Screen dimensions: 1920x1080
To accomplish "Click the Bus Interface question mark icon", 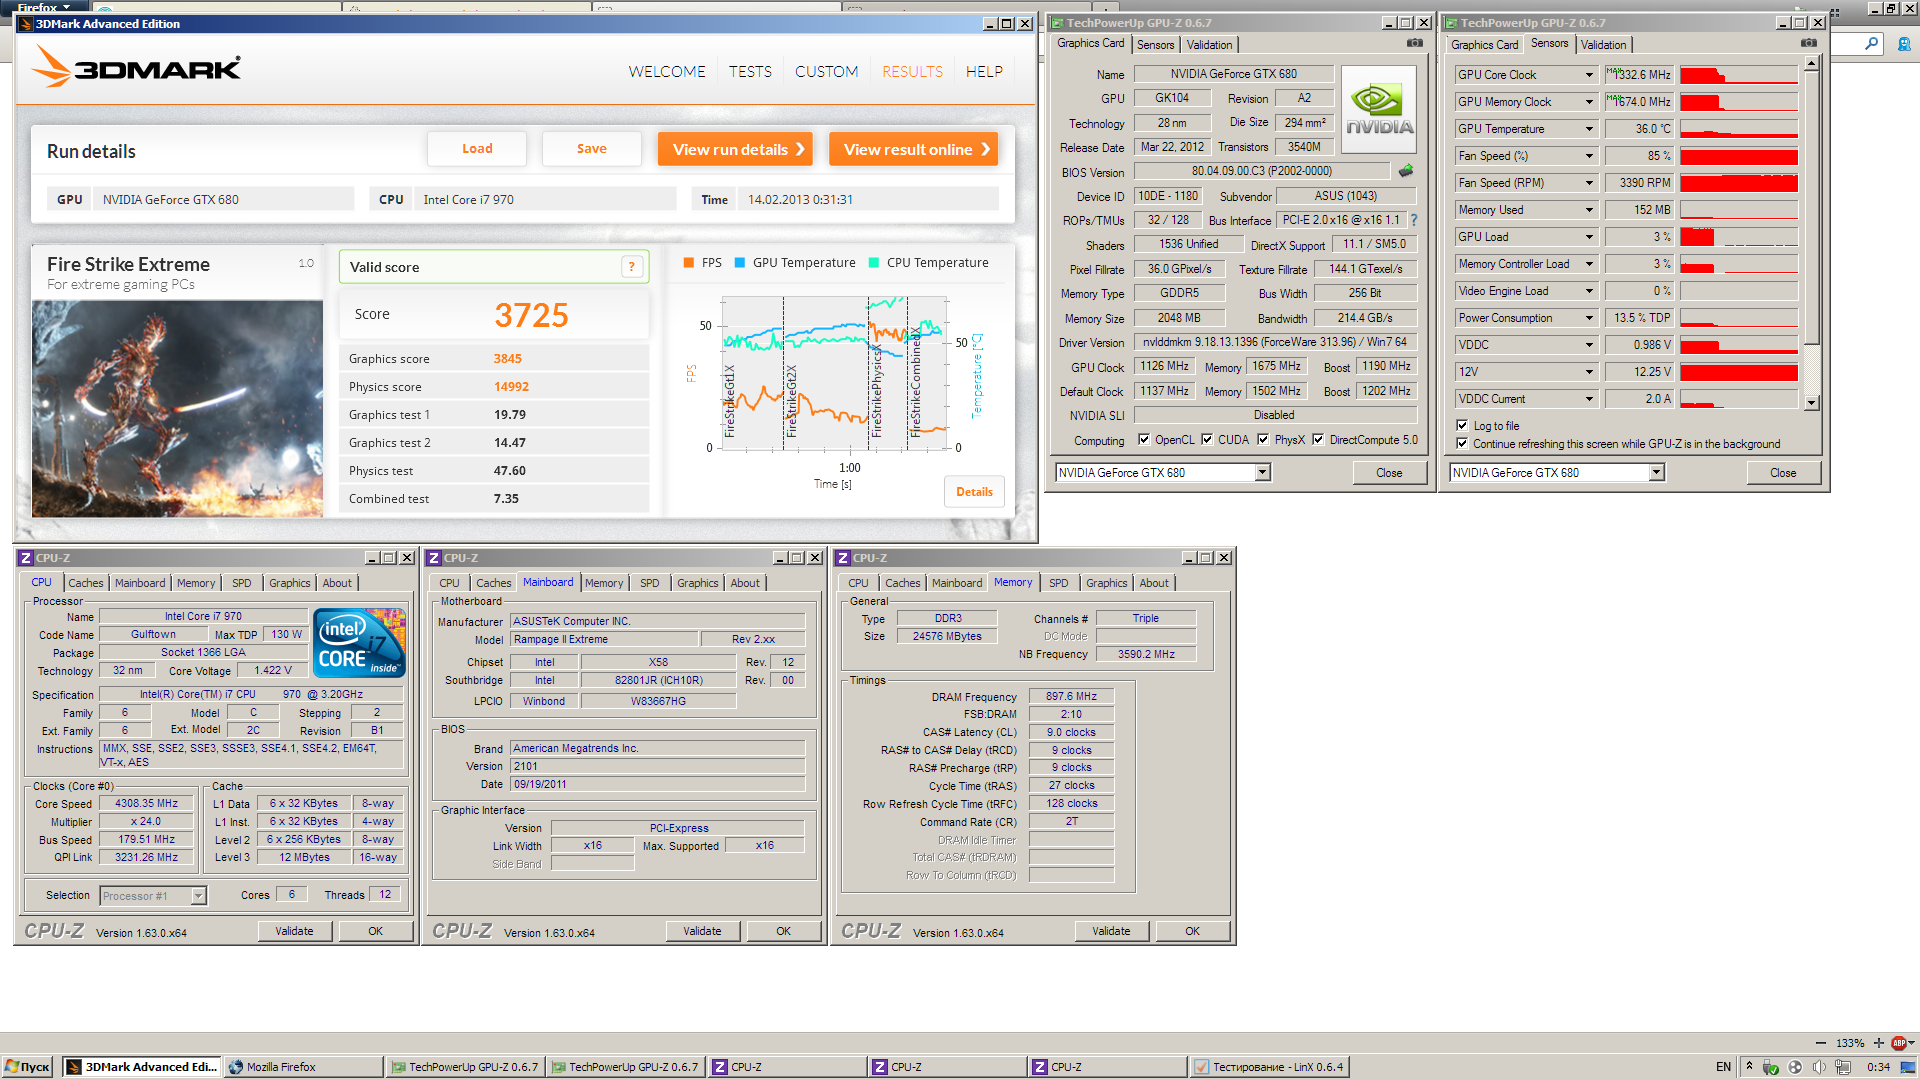I will click(x=1414, y=220).
